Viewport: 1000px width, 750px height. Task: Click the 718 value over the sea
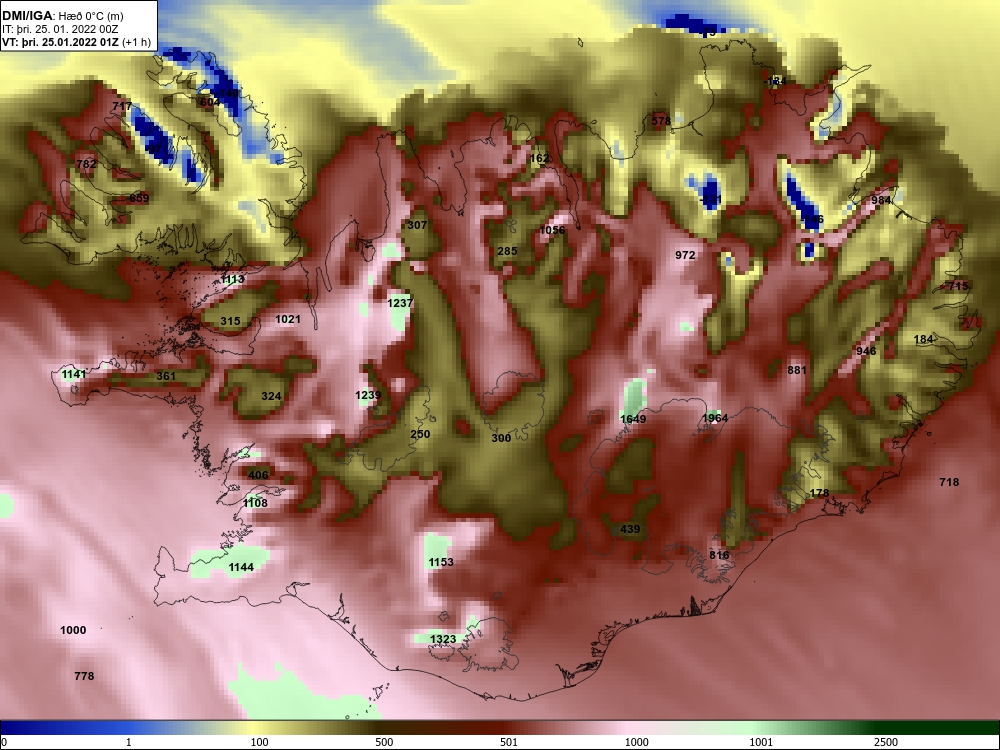coord(949,482)
